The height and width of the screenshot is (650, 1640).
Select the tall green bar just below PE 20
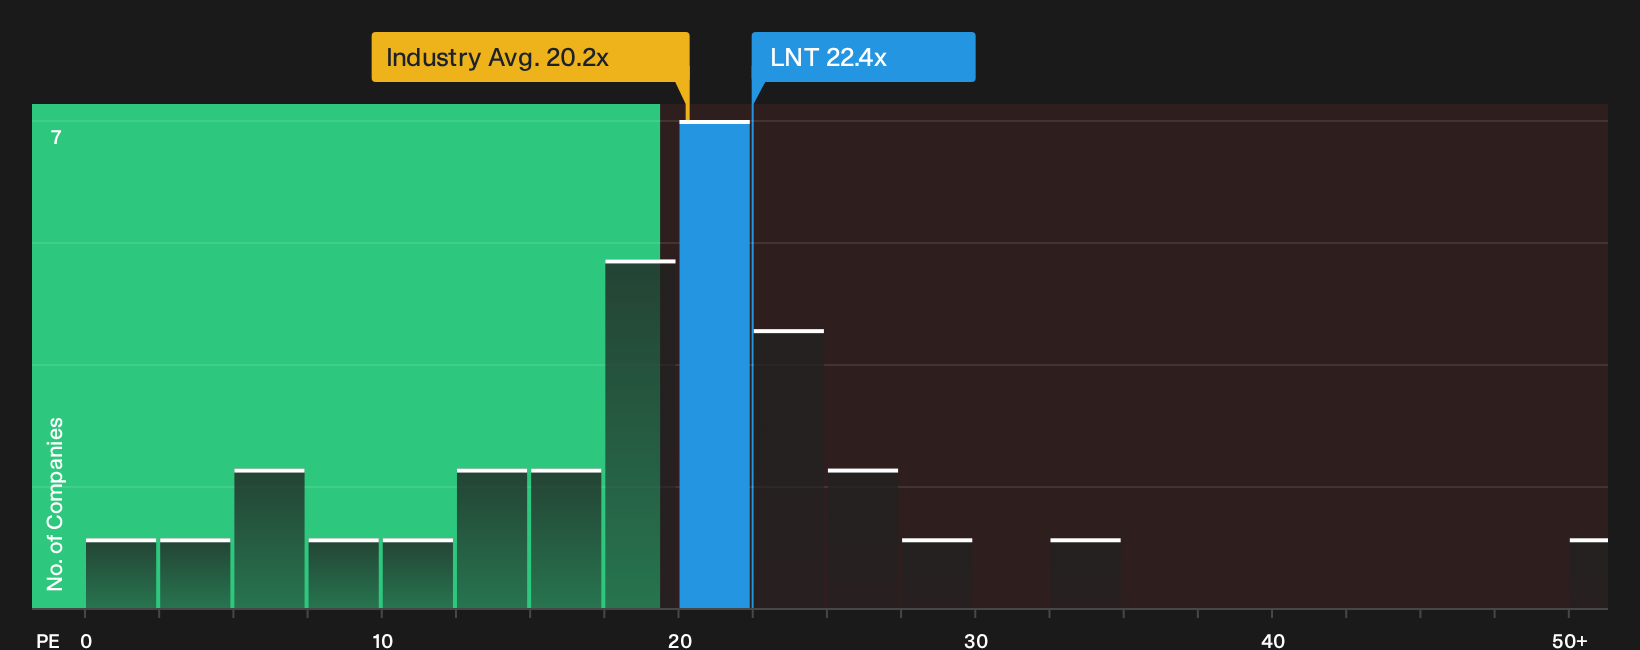pos(640,435)
